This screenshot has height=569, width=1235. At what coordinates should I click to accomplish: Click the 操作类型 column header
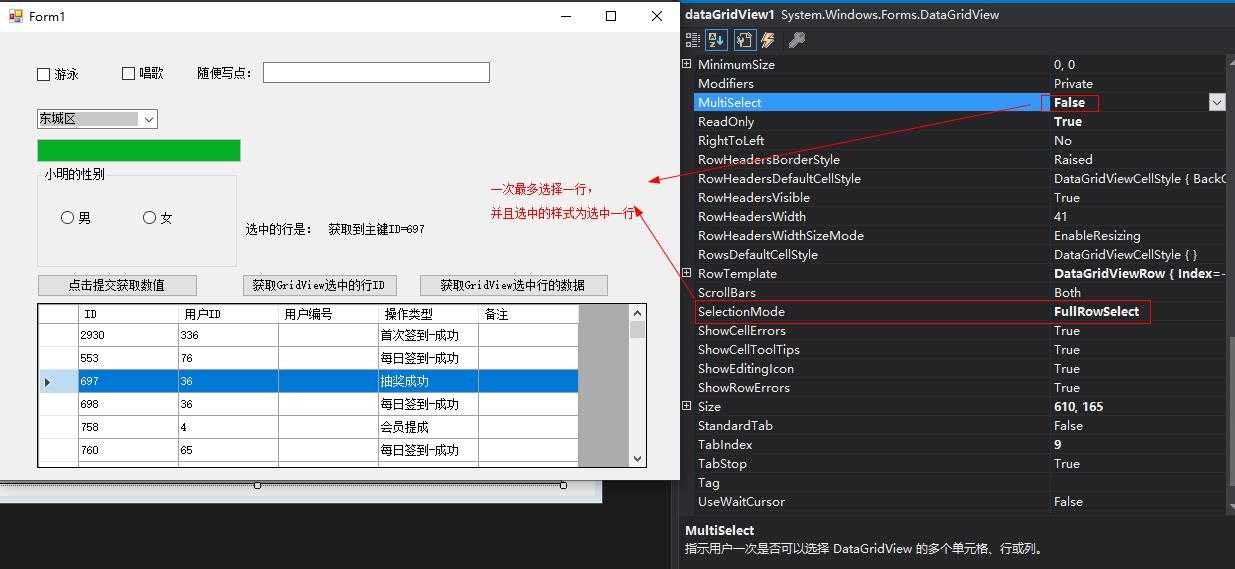tap(429, 314)
